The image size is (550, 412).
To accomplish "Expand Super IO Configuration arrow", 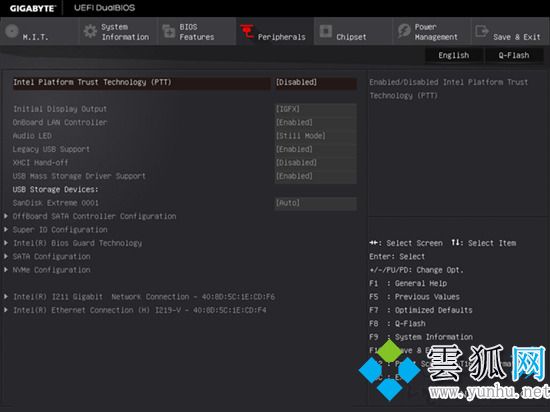I will pos(6,230).
